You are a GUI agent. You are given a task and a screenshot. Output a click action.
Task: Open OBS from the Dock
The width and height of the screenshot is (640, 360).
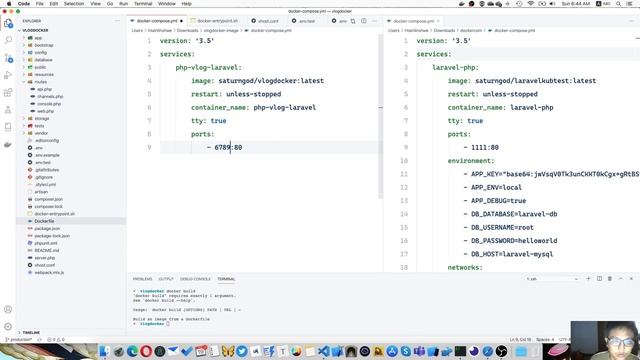(502, 351)
